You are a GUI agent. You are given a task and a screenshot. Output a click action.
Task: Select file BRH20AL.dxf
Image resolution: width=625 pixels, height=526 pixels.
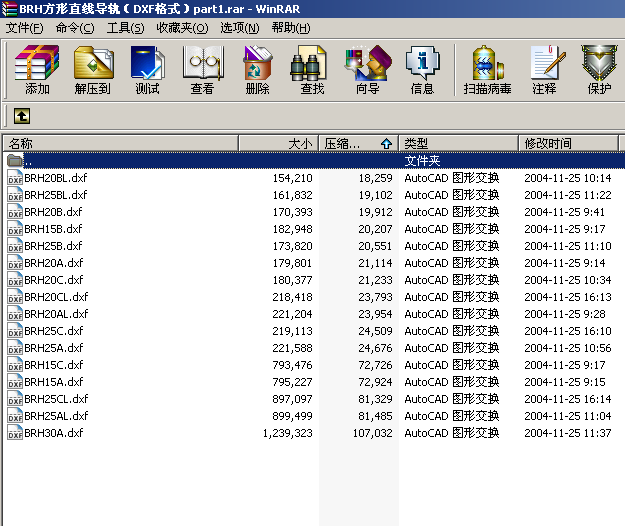tap(56, 314)
